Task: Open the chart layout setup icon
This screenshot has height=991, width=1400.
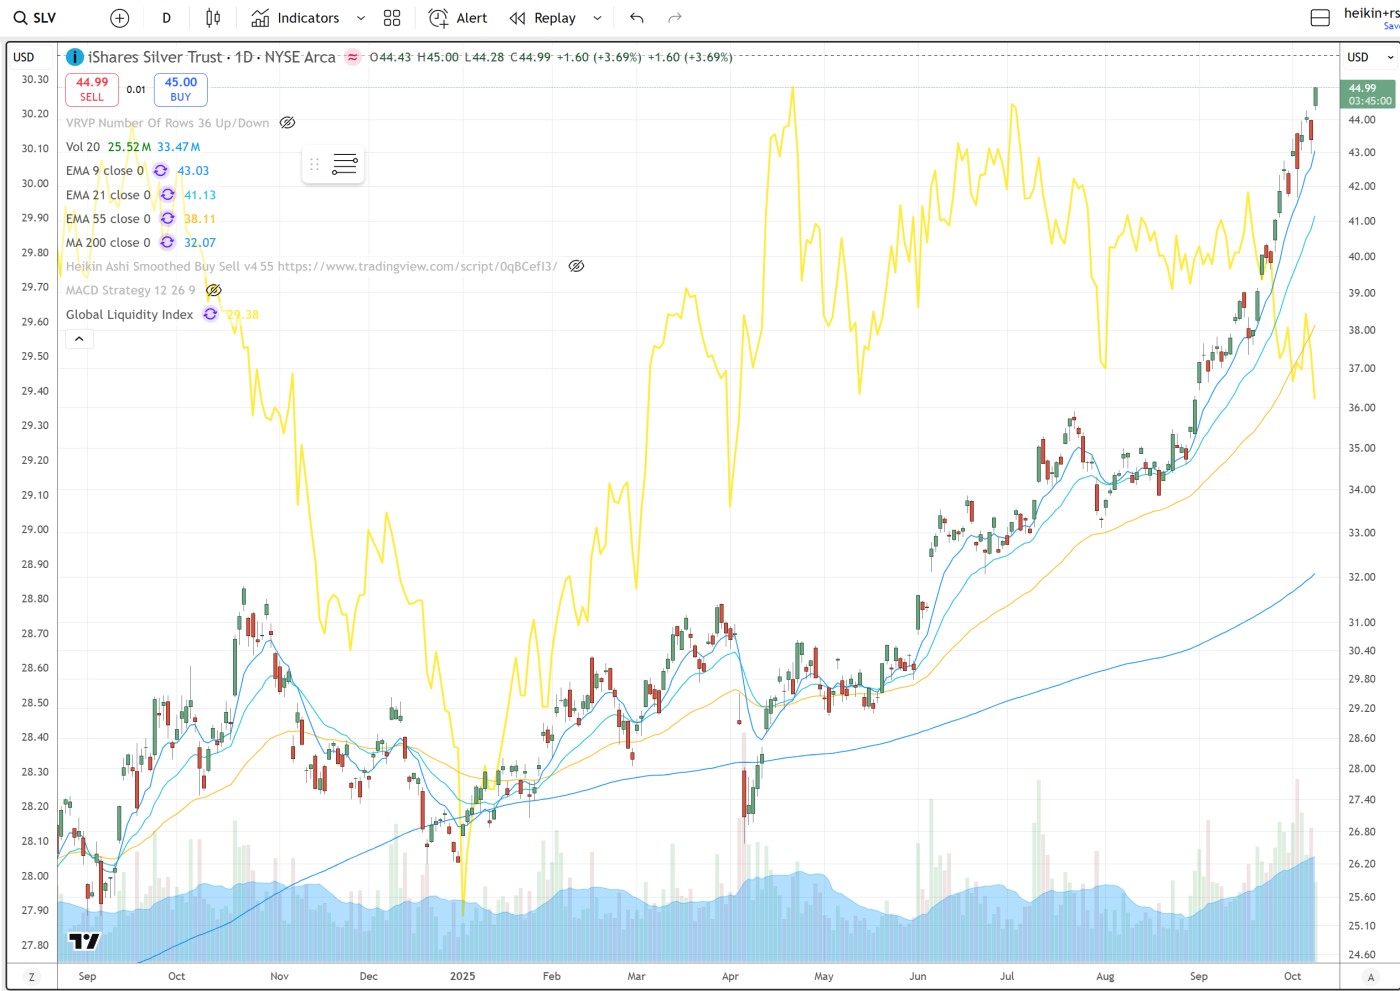Action: (1320, 18)
